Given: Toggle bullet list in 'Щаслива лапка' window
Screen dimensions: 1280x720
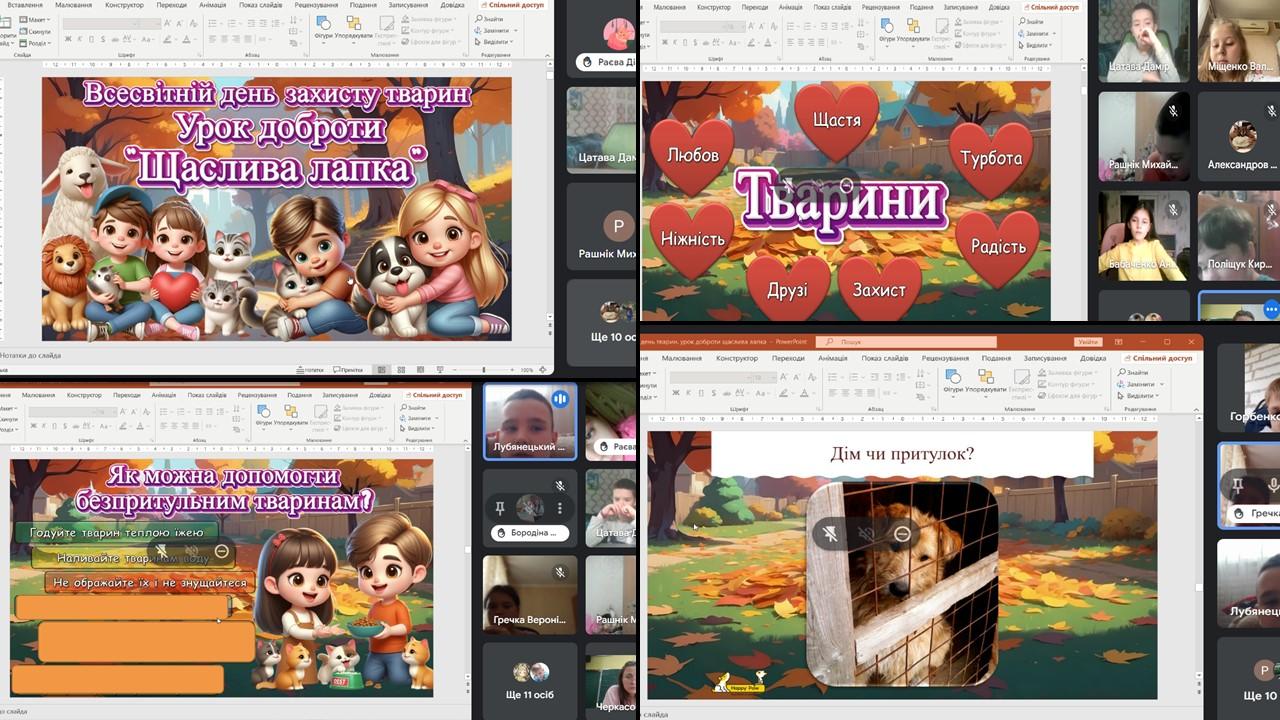Looking at the screenshot, I should (214, 23).
